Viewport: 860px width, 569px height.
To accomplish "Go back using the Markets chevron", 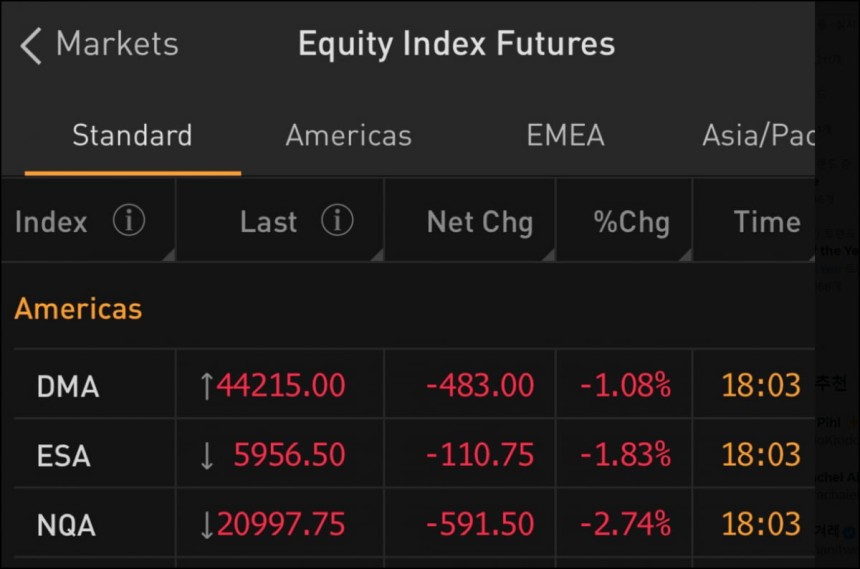I will point(31,46).
